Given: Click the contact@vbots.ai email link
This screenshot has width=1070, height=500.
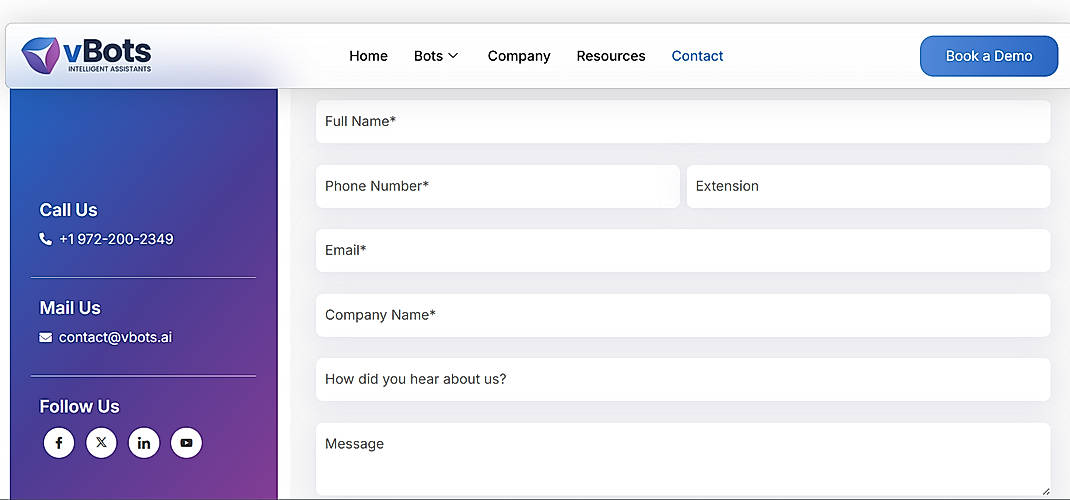Looking at the screenshot, I should [x=115, y=338].
